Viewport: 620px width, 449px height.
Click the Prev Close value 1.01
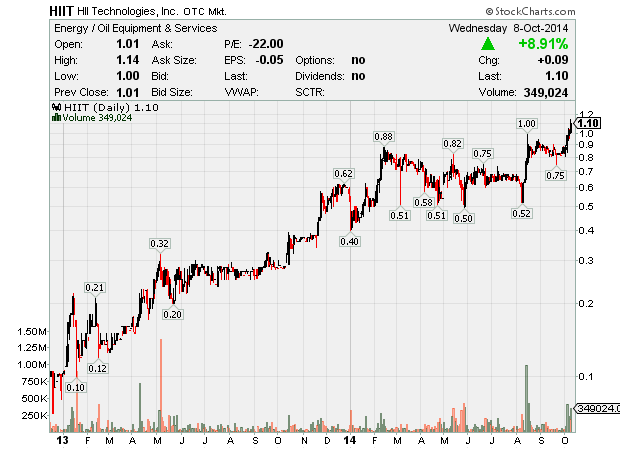point(128,92)
